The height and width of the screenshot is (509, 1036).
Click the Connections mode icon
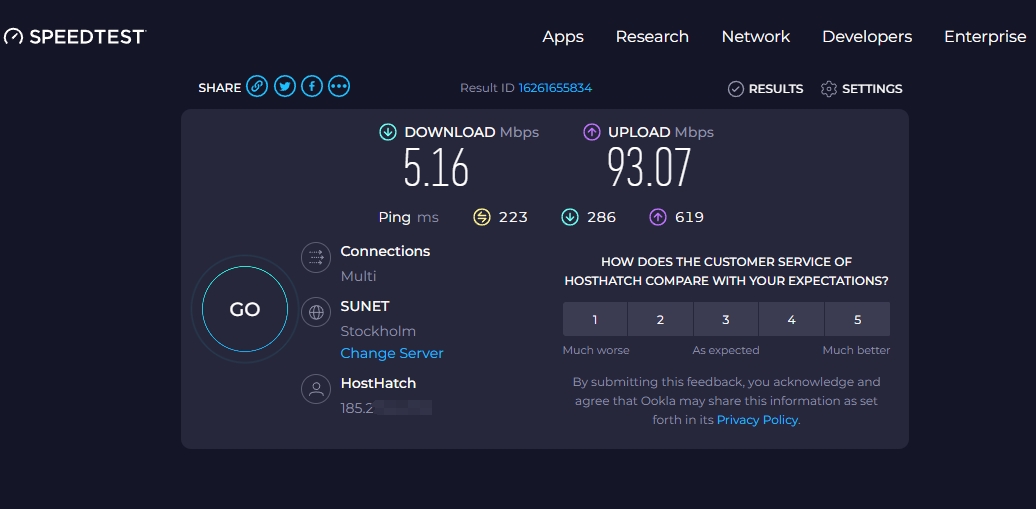tap(316, 258)
